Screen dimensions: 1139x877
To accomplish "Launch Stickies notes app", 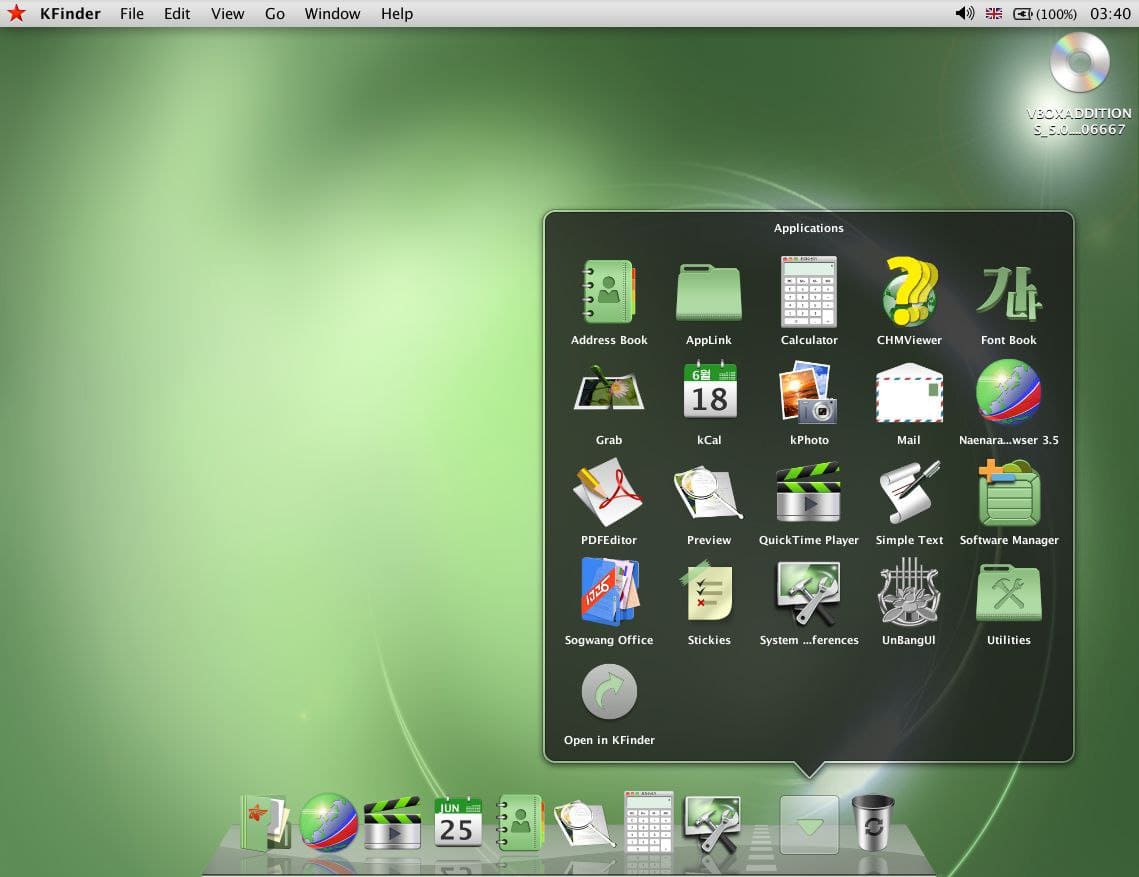I will [x=709, y=592].
